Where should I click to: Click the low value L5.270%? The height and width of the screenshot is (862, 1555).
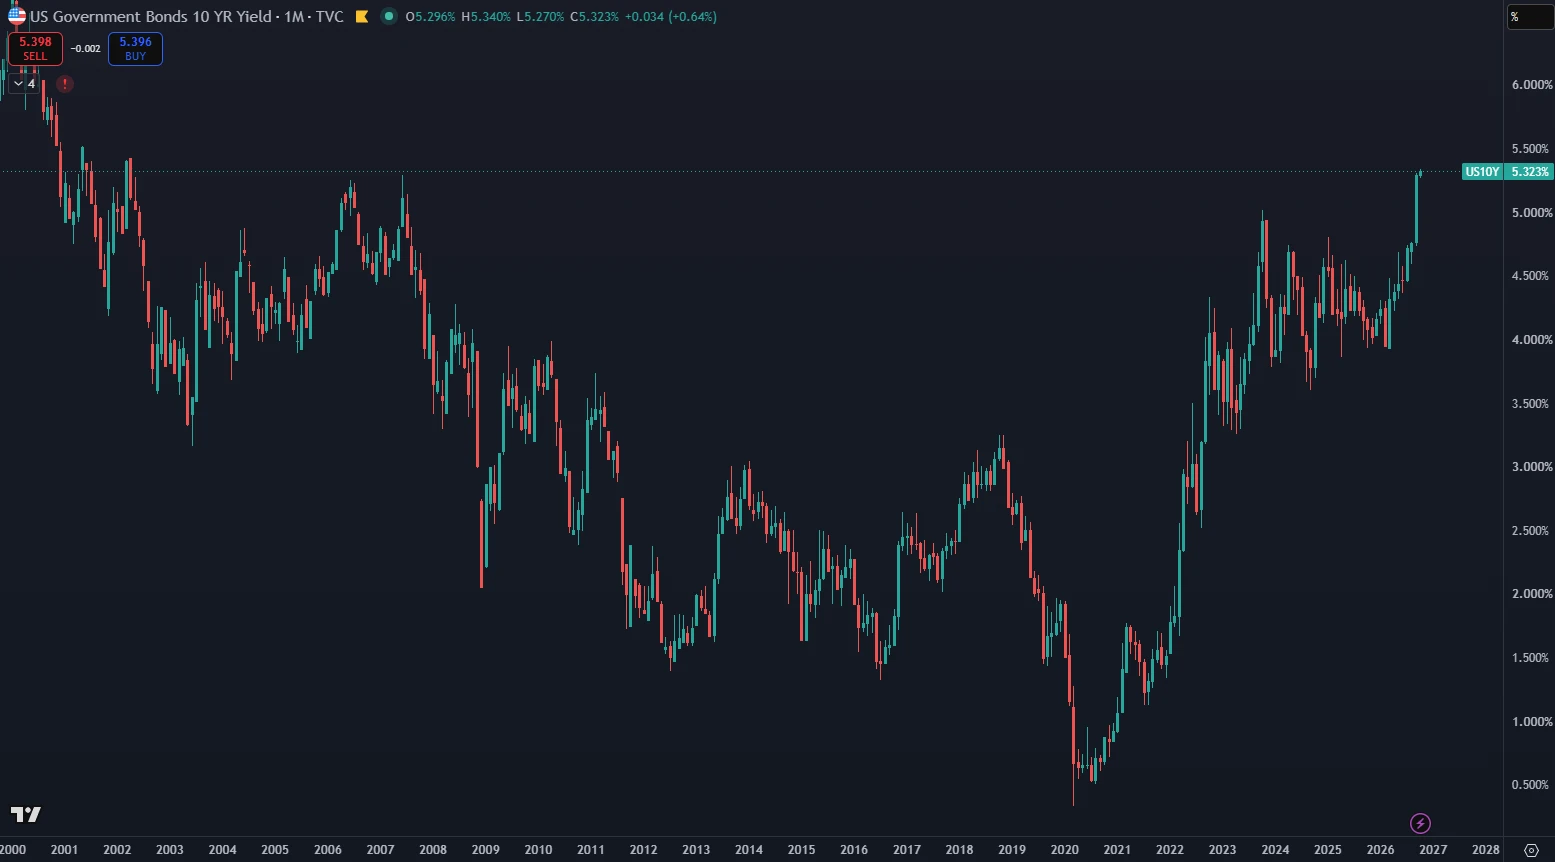coord(540,17)
